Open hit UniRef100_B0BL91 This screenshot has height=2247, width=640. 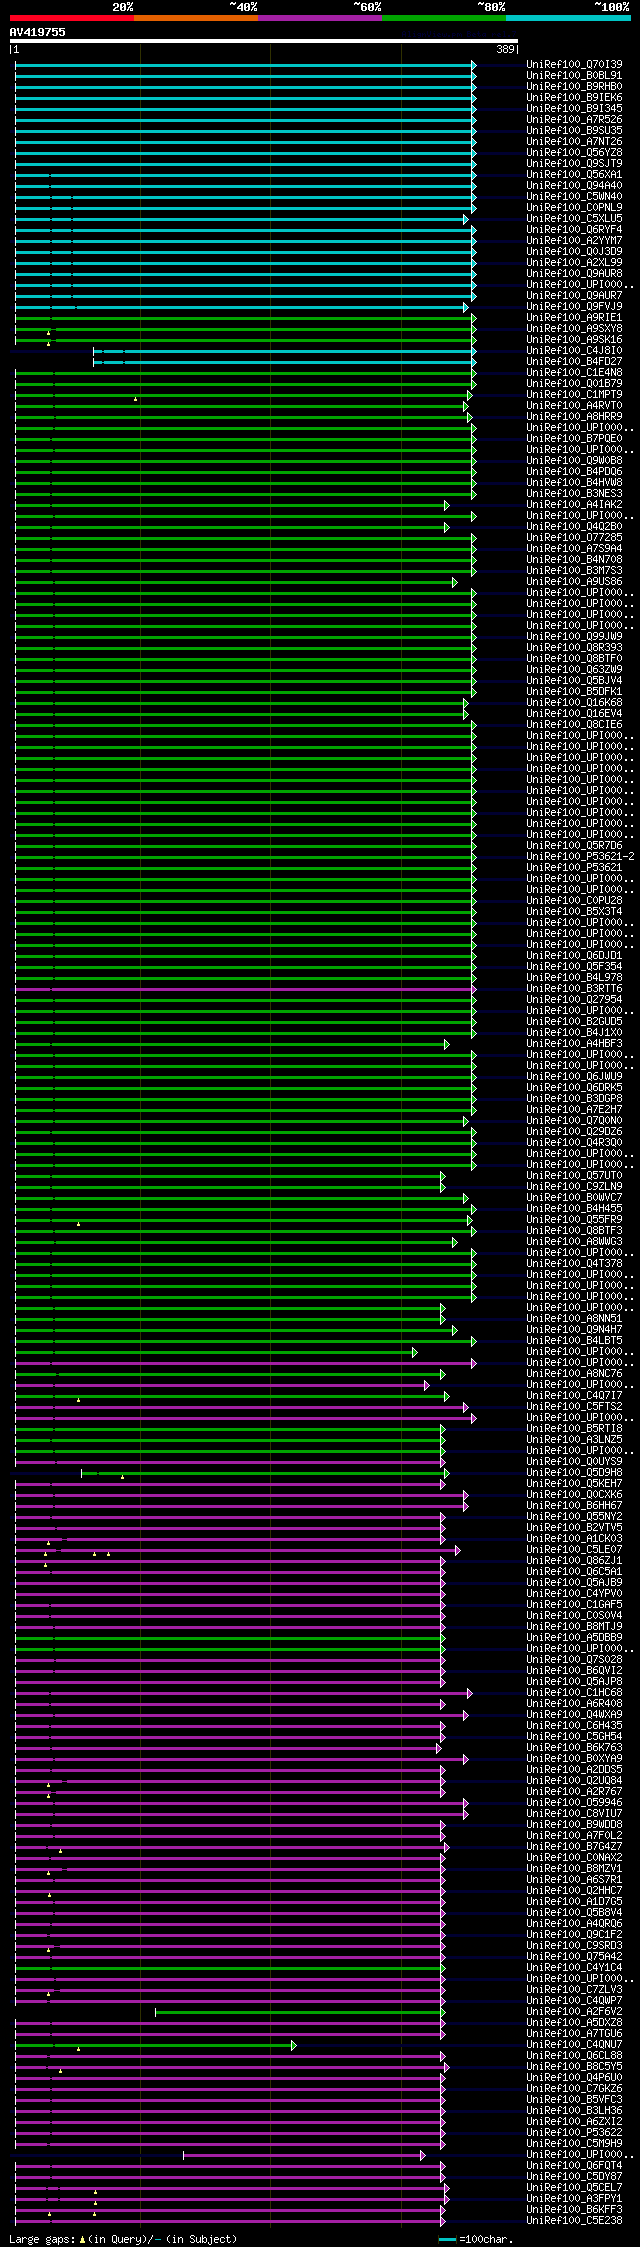[574, 75]
